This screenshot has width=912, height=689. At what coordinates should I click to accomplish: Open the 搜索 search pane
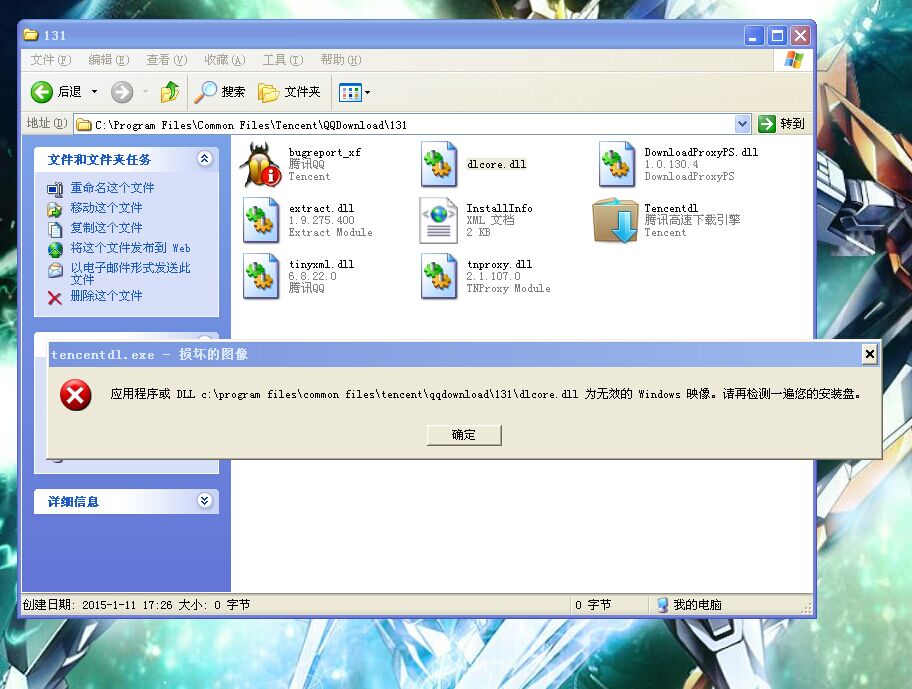click(219, 92)
